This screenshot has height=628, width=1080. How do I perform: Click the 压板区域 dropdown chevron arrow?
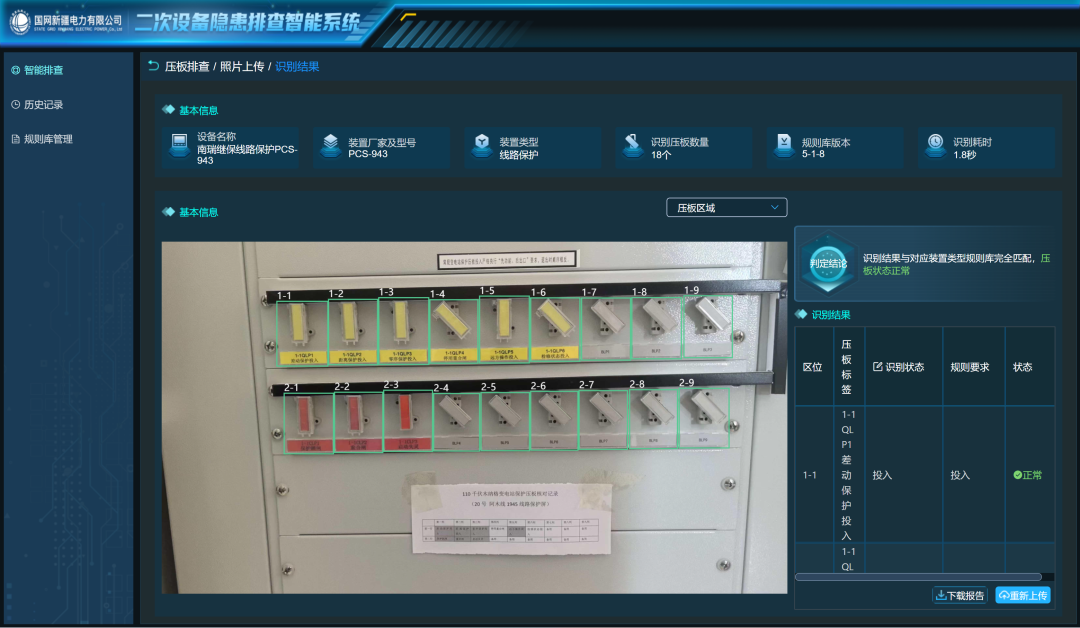(x=775, y=207)
